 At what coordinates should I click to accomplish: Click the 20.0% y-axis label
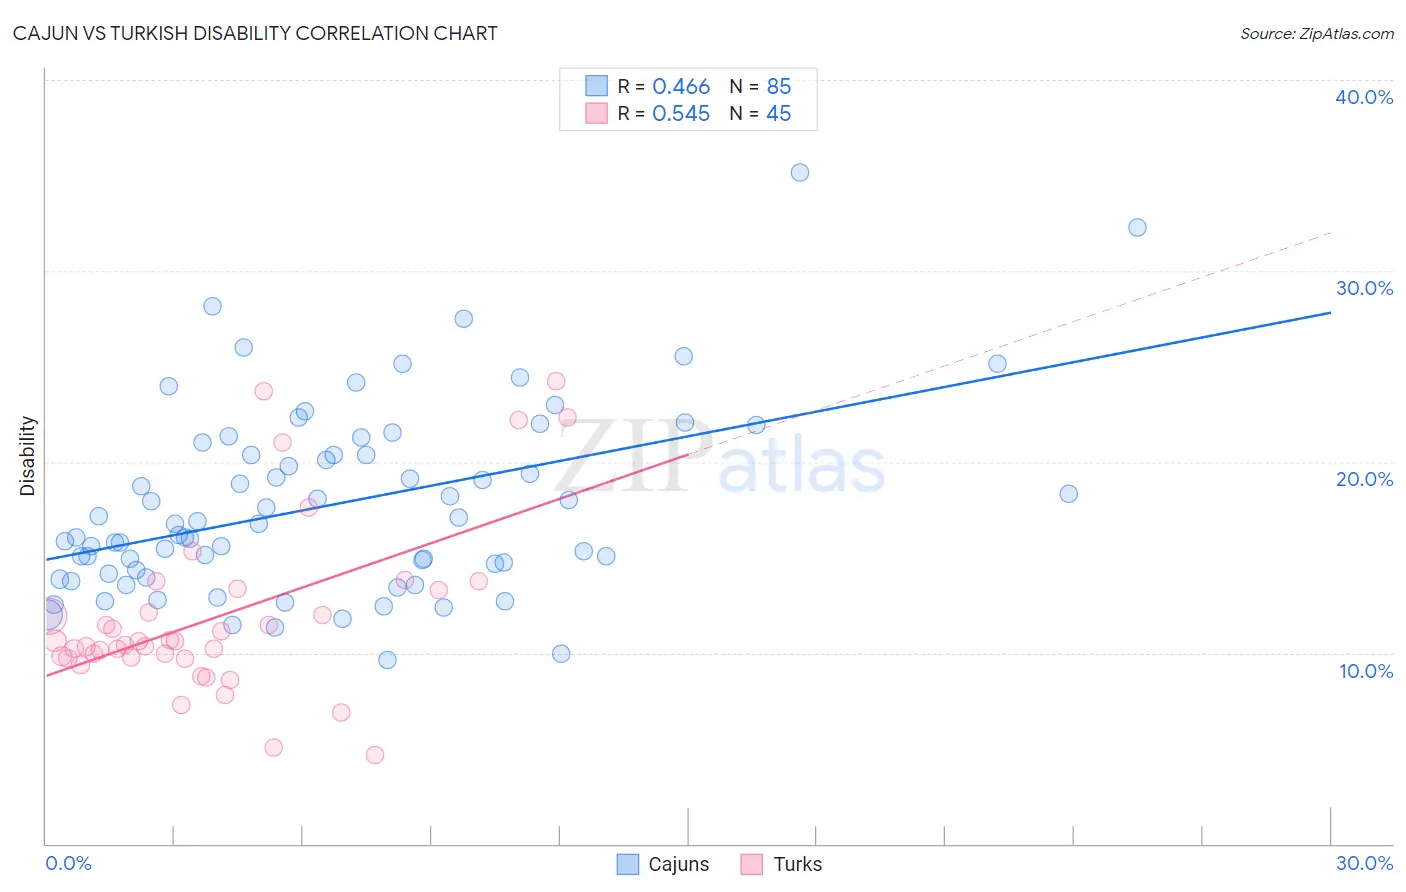pos(1364,479)
